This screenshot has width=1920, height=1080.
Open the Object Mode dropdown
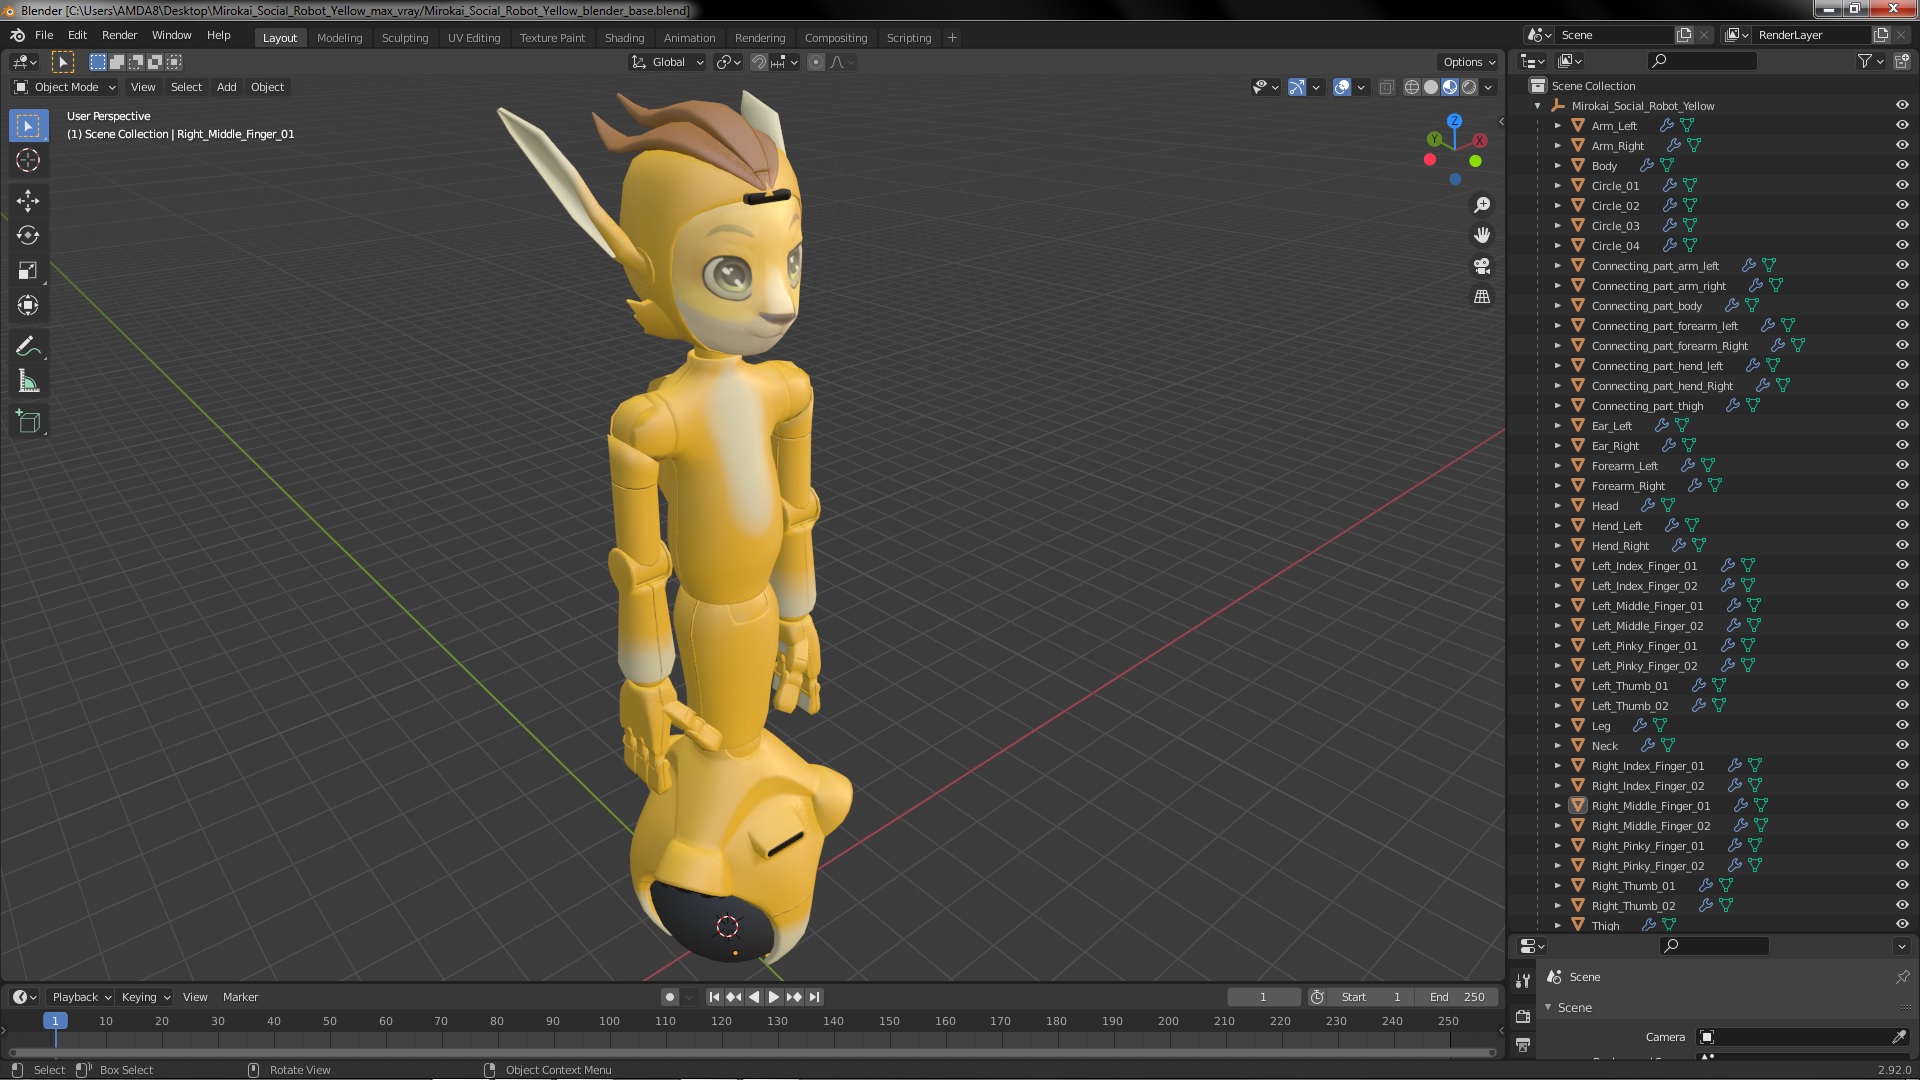(x=65, y=87)
